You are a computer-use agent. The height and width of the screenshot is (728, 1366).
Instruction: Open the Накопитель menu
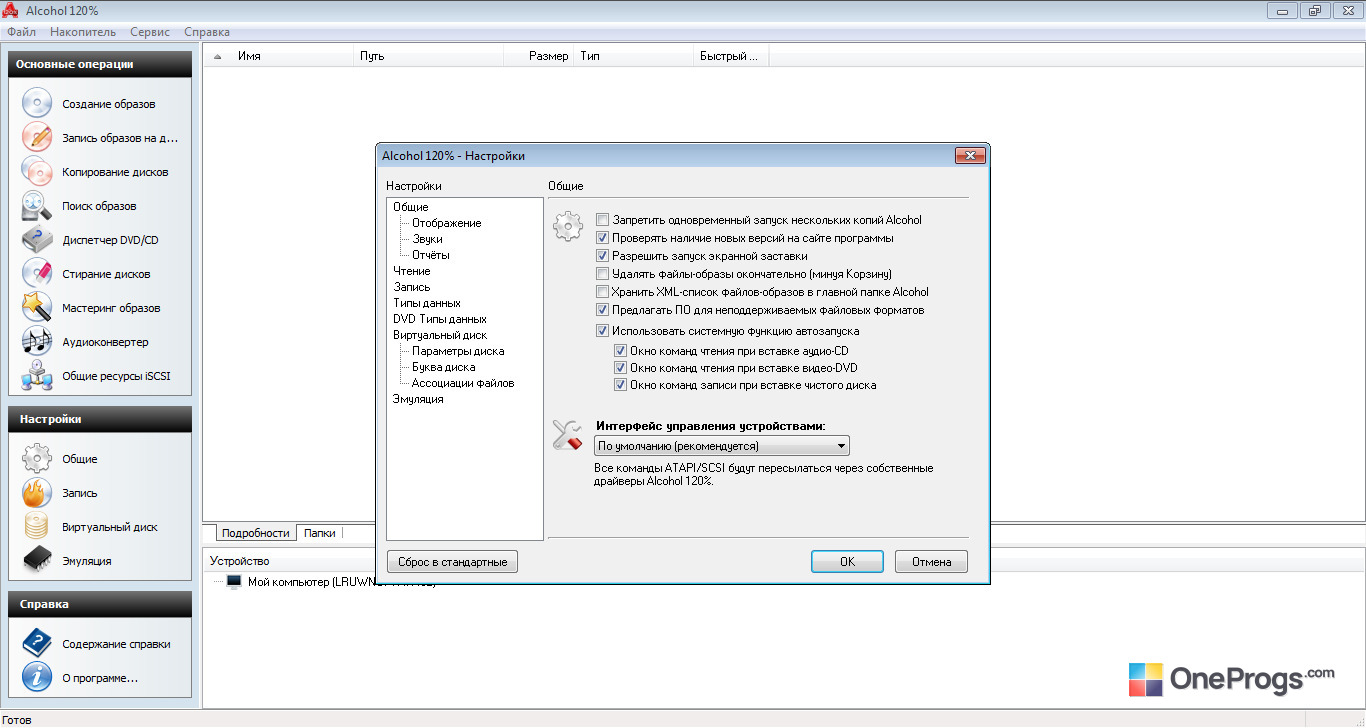83,32
